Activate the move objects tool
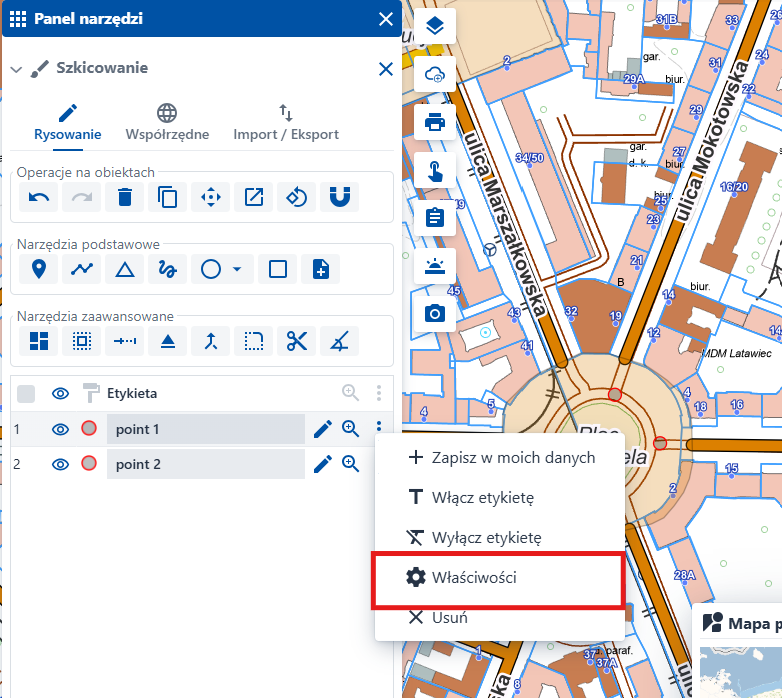 click(x=210, y=197)
